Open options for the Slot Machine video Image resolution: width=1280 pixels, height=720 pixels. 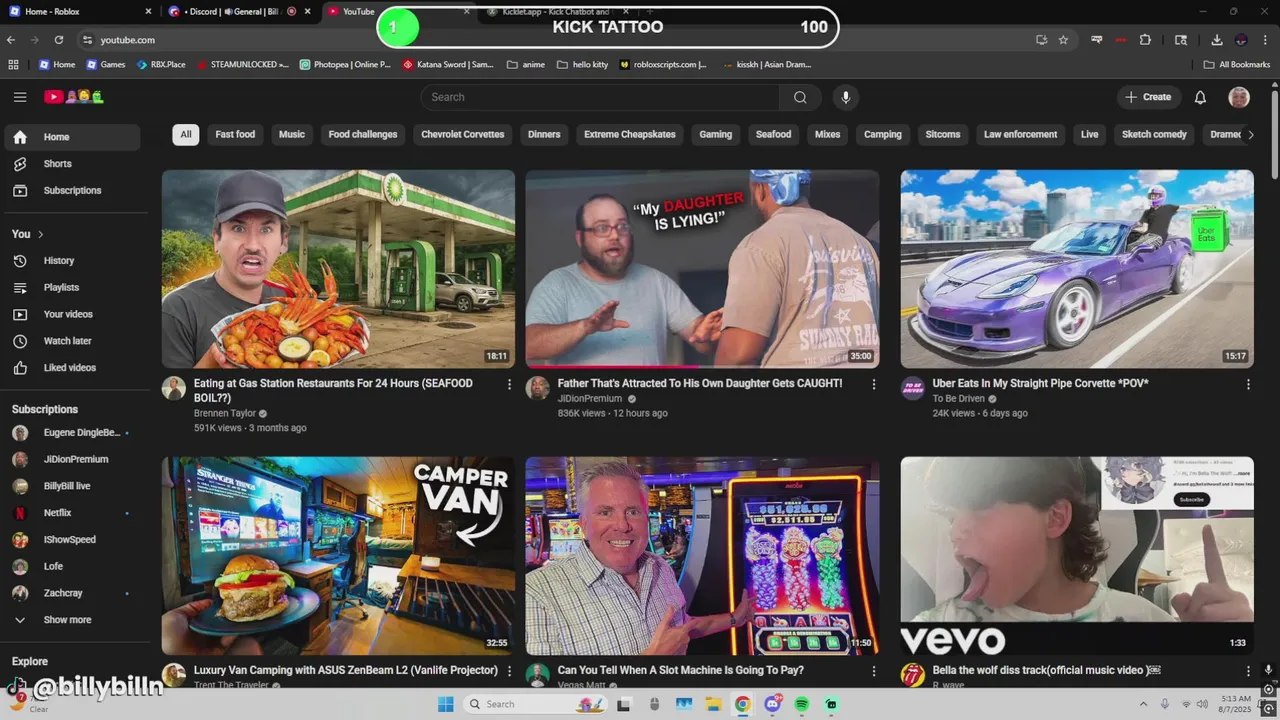pyautogui.click(x=873, y=671)
